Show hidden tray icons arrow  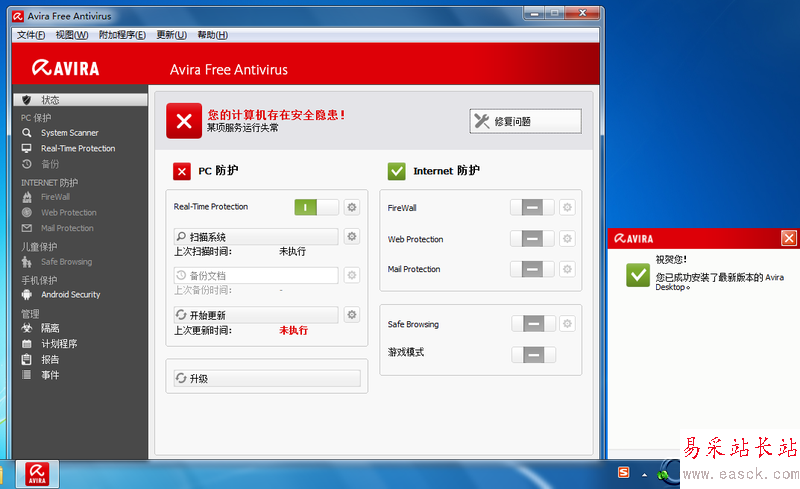pyautogui.click(x=644, y=475)
